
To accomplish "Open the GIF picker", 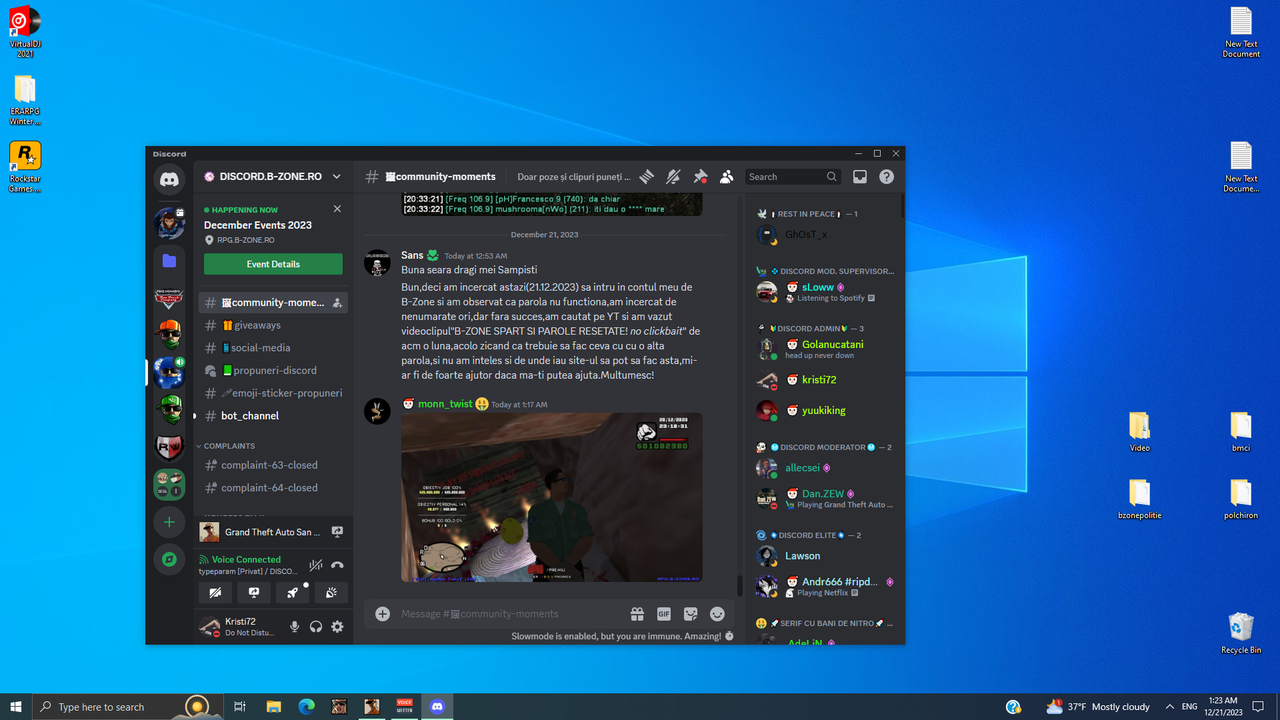I will [x=663, y=613].
